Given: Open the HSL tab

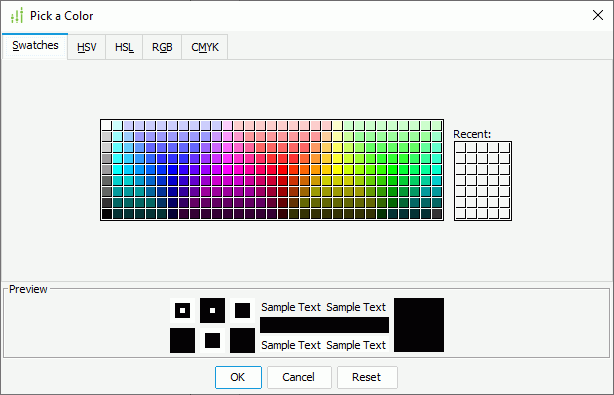Looking at the screenshot, I should pos(124,47).
